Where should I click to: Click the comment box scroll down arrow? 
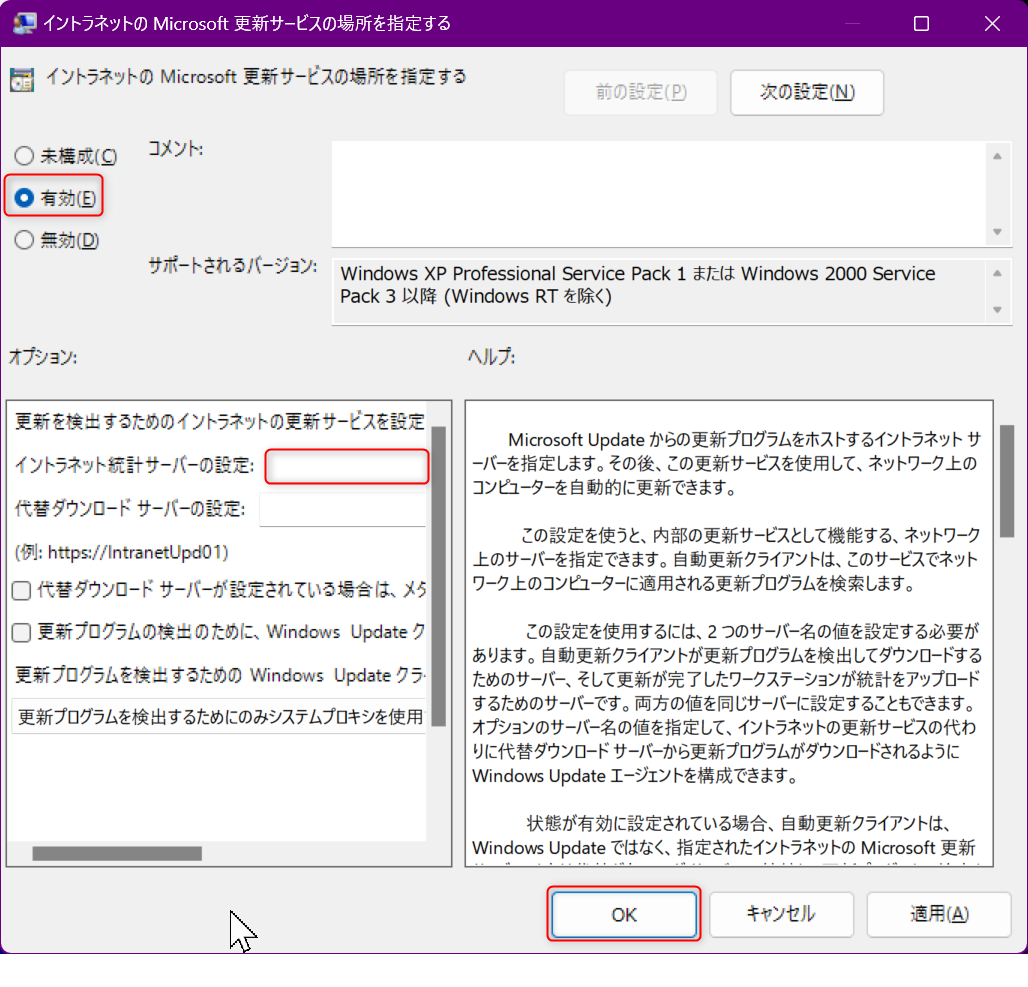point(997,232)
